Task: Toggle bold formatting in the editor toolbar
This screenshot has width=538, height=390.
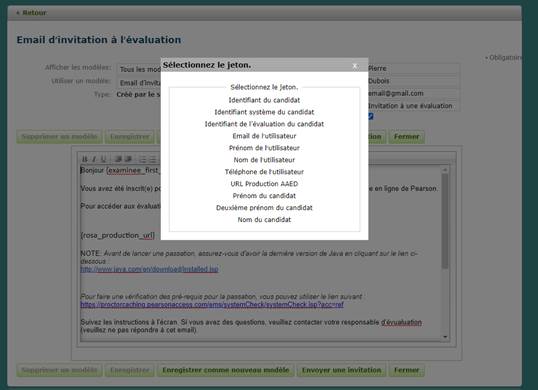Action: click(x=85, y=159)
